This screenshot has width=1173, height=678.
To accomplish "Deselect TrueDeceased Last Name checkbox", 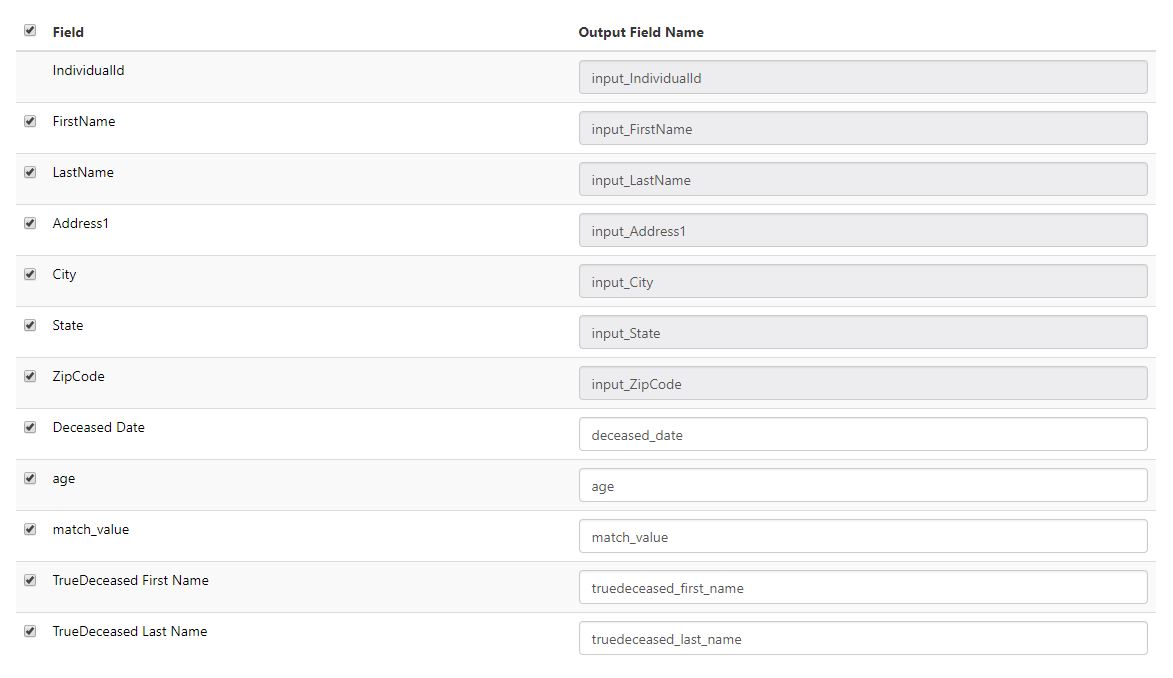I will (x=30, y=631).
